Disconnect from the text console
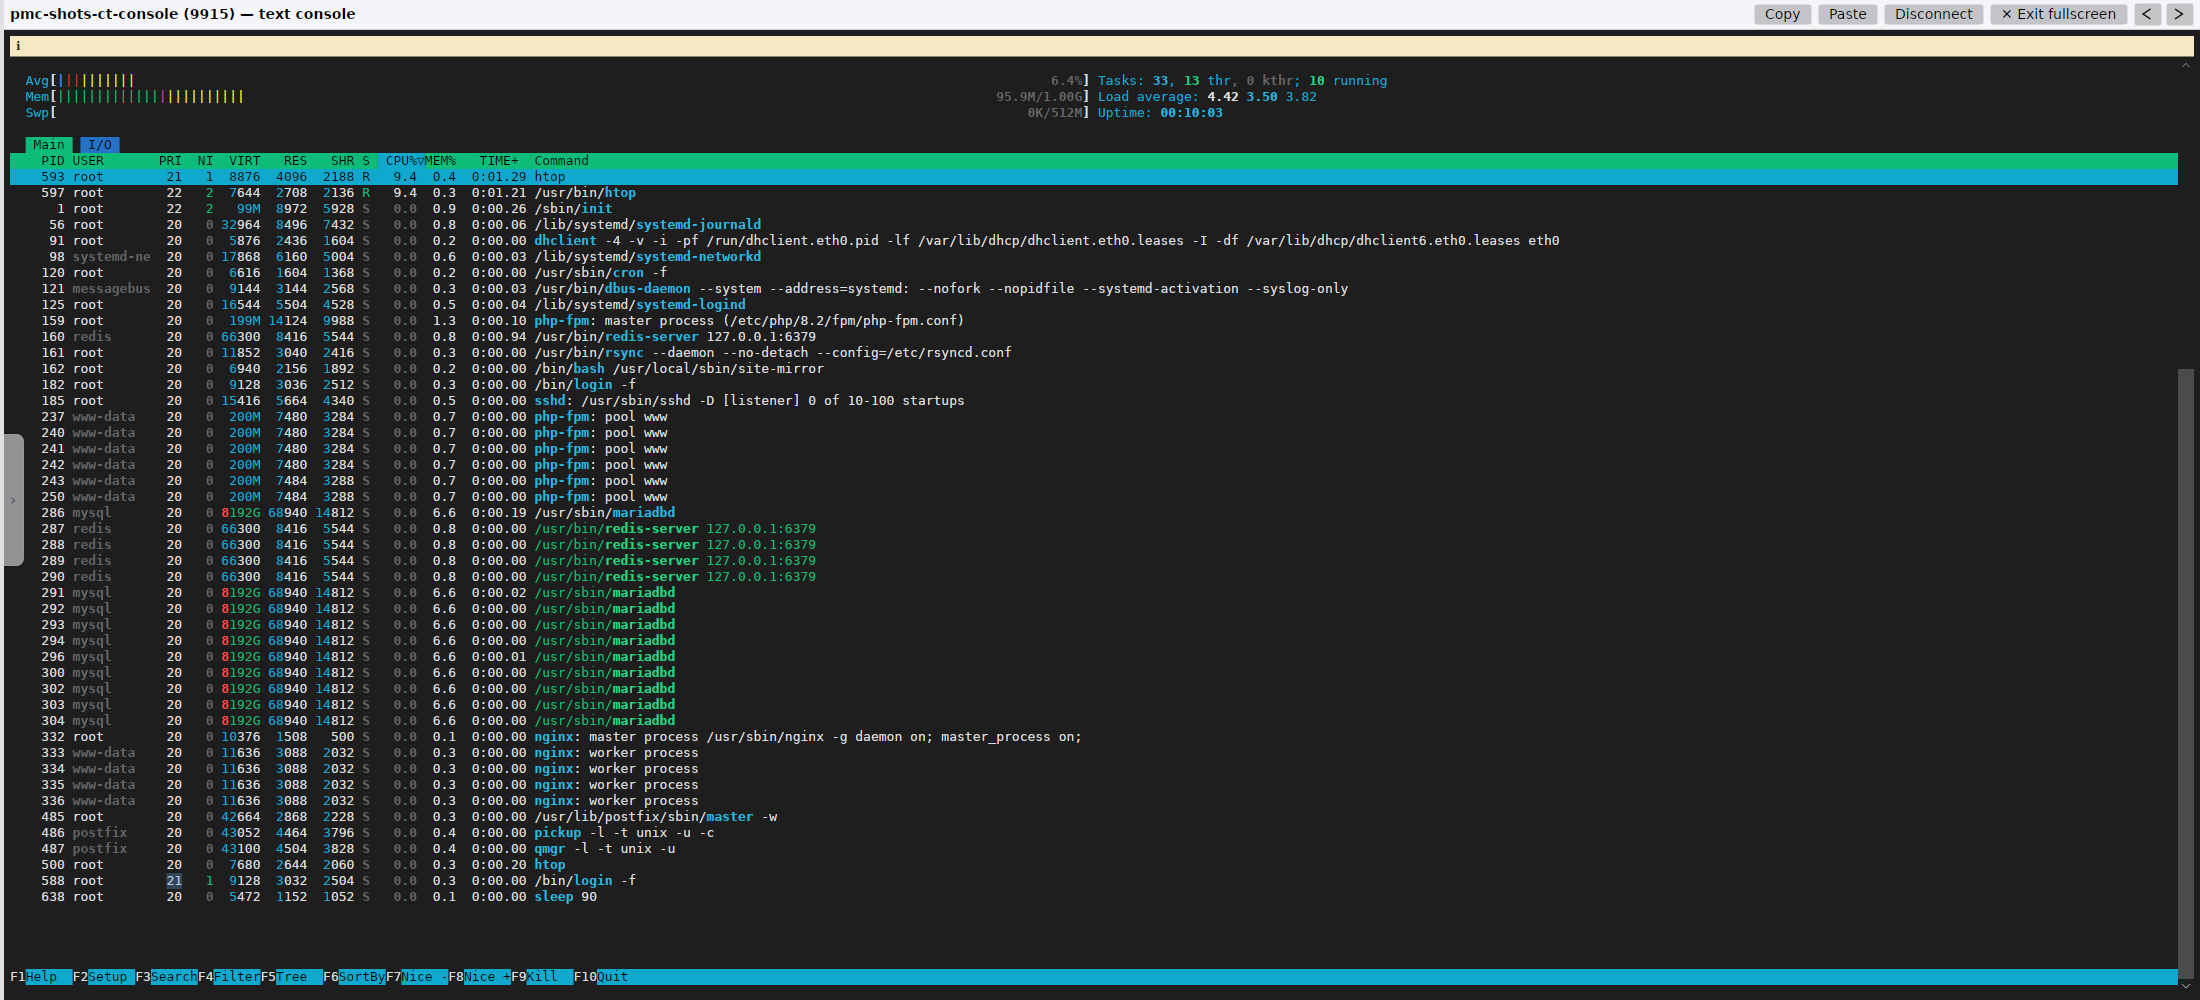Viewport: 2200px width, 1000px height. [1933, 14]
